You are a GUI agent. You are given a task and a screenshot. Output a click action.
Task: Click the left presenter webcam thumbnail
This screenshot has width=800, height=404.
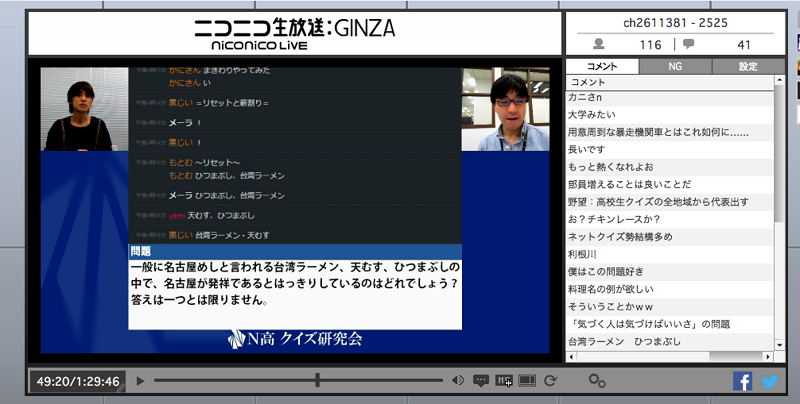pos(84,109)
